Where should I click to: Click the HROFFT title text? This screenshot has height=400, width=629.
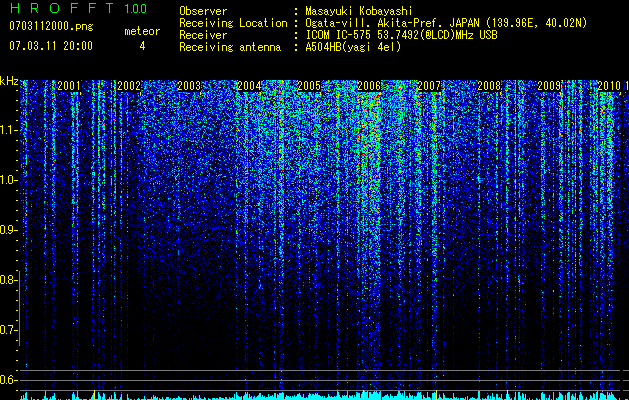coord(62,8)
